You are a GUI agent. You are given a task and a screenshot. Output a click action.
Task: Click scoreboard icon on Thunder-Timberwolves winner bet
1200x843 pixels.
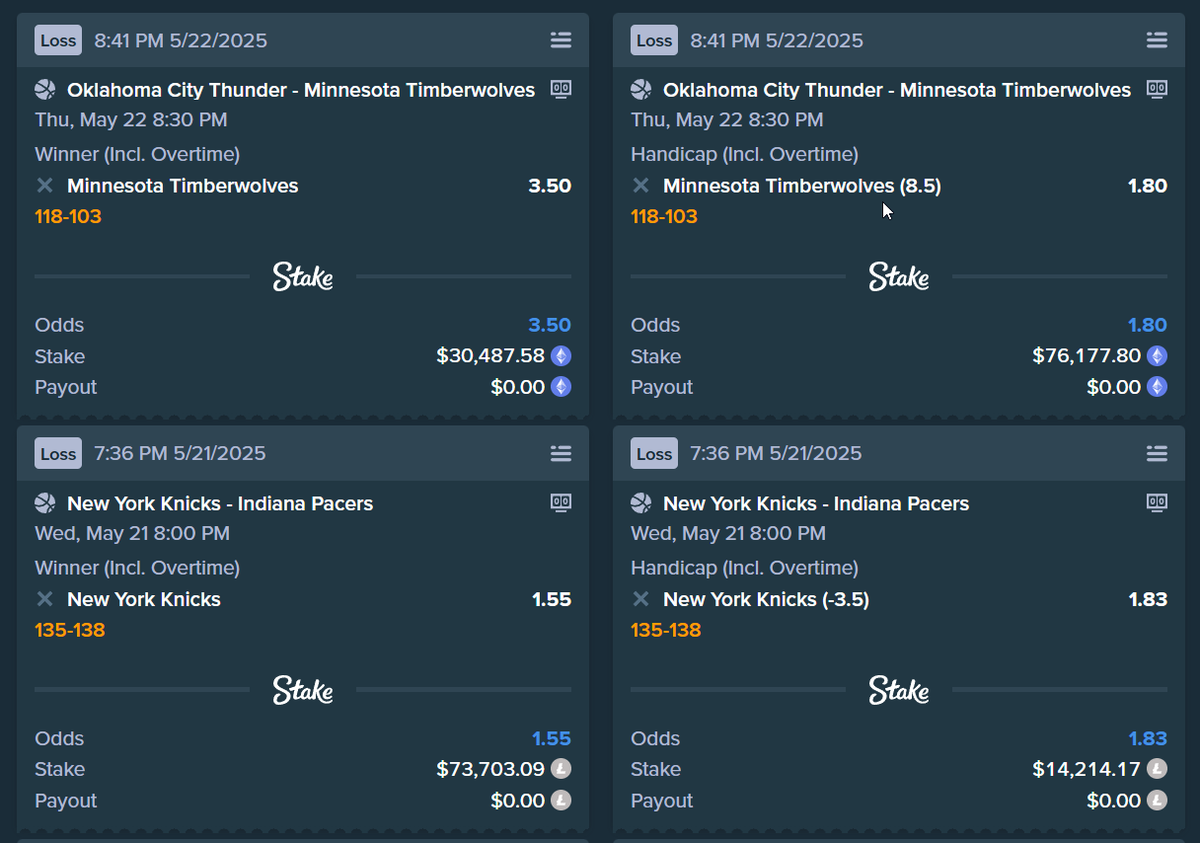point(561,89)
